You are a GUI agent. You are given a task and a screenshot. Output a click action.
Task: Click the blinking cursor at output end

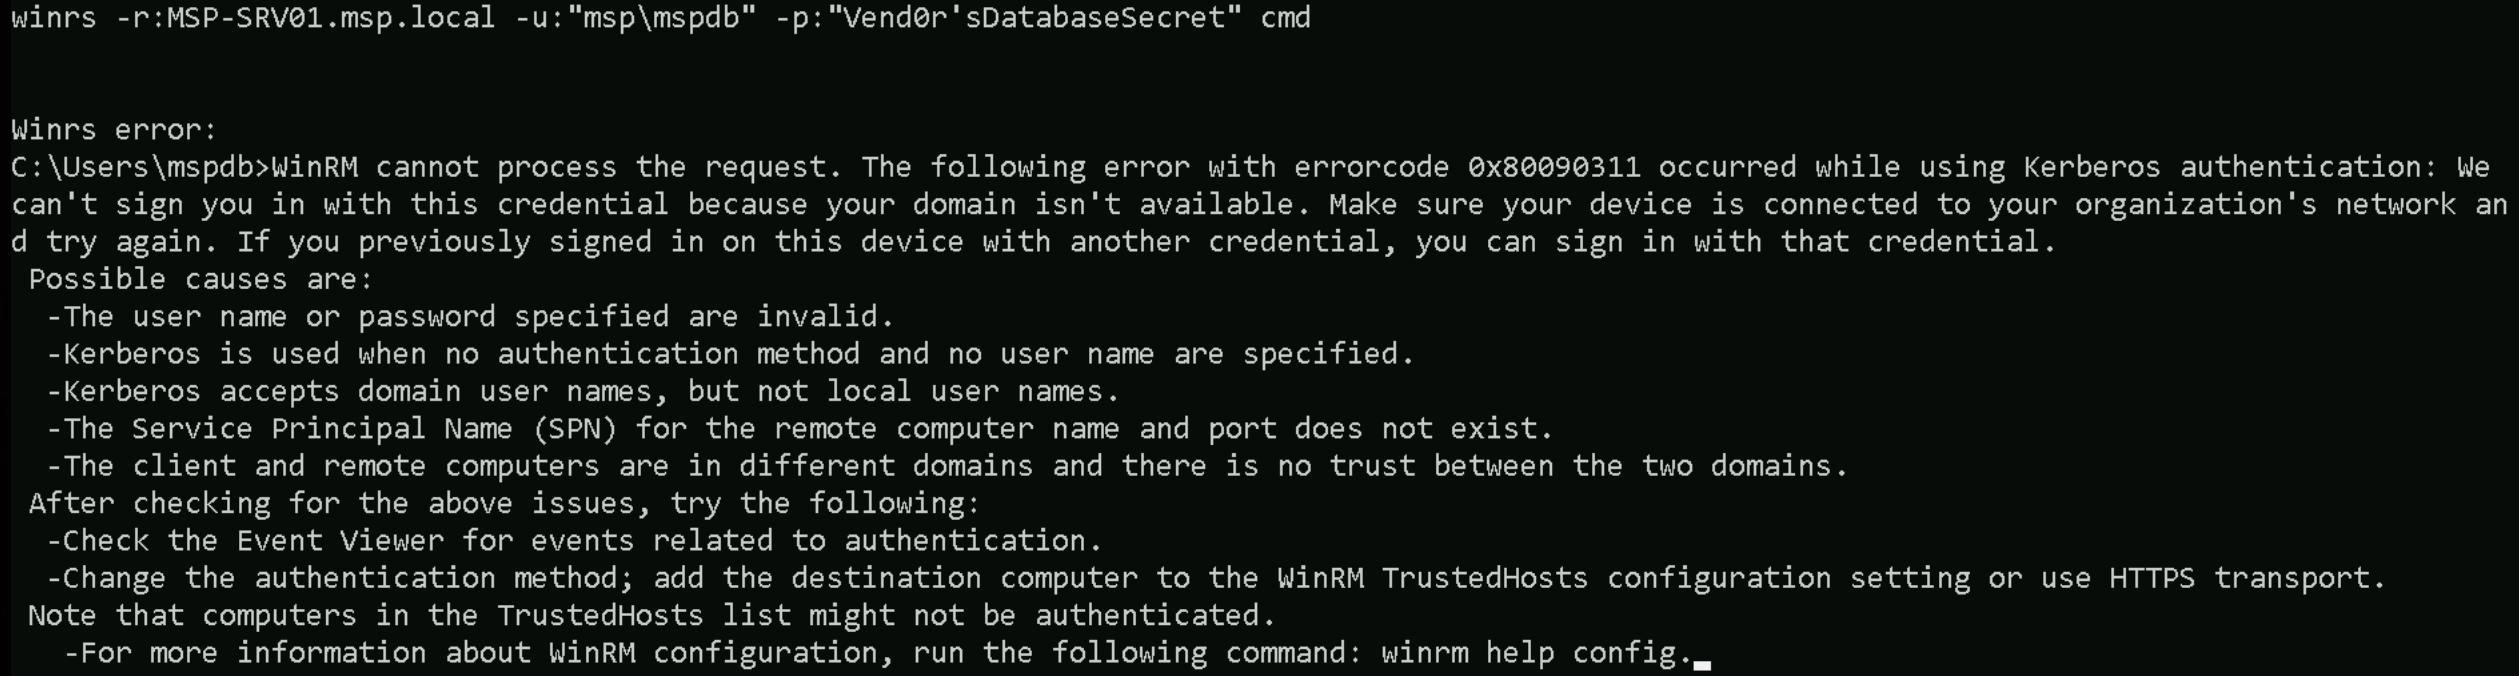click(x=1702, y=662)
